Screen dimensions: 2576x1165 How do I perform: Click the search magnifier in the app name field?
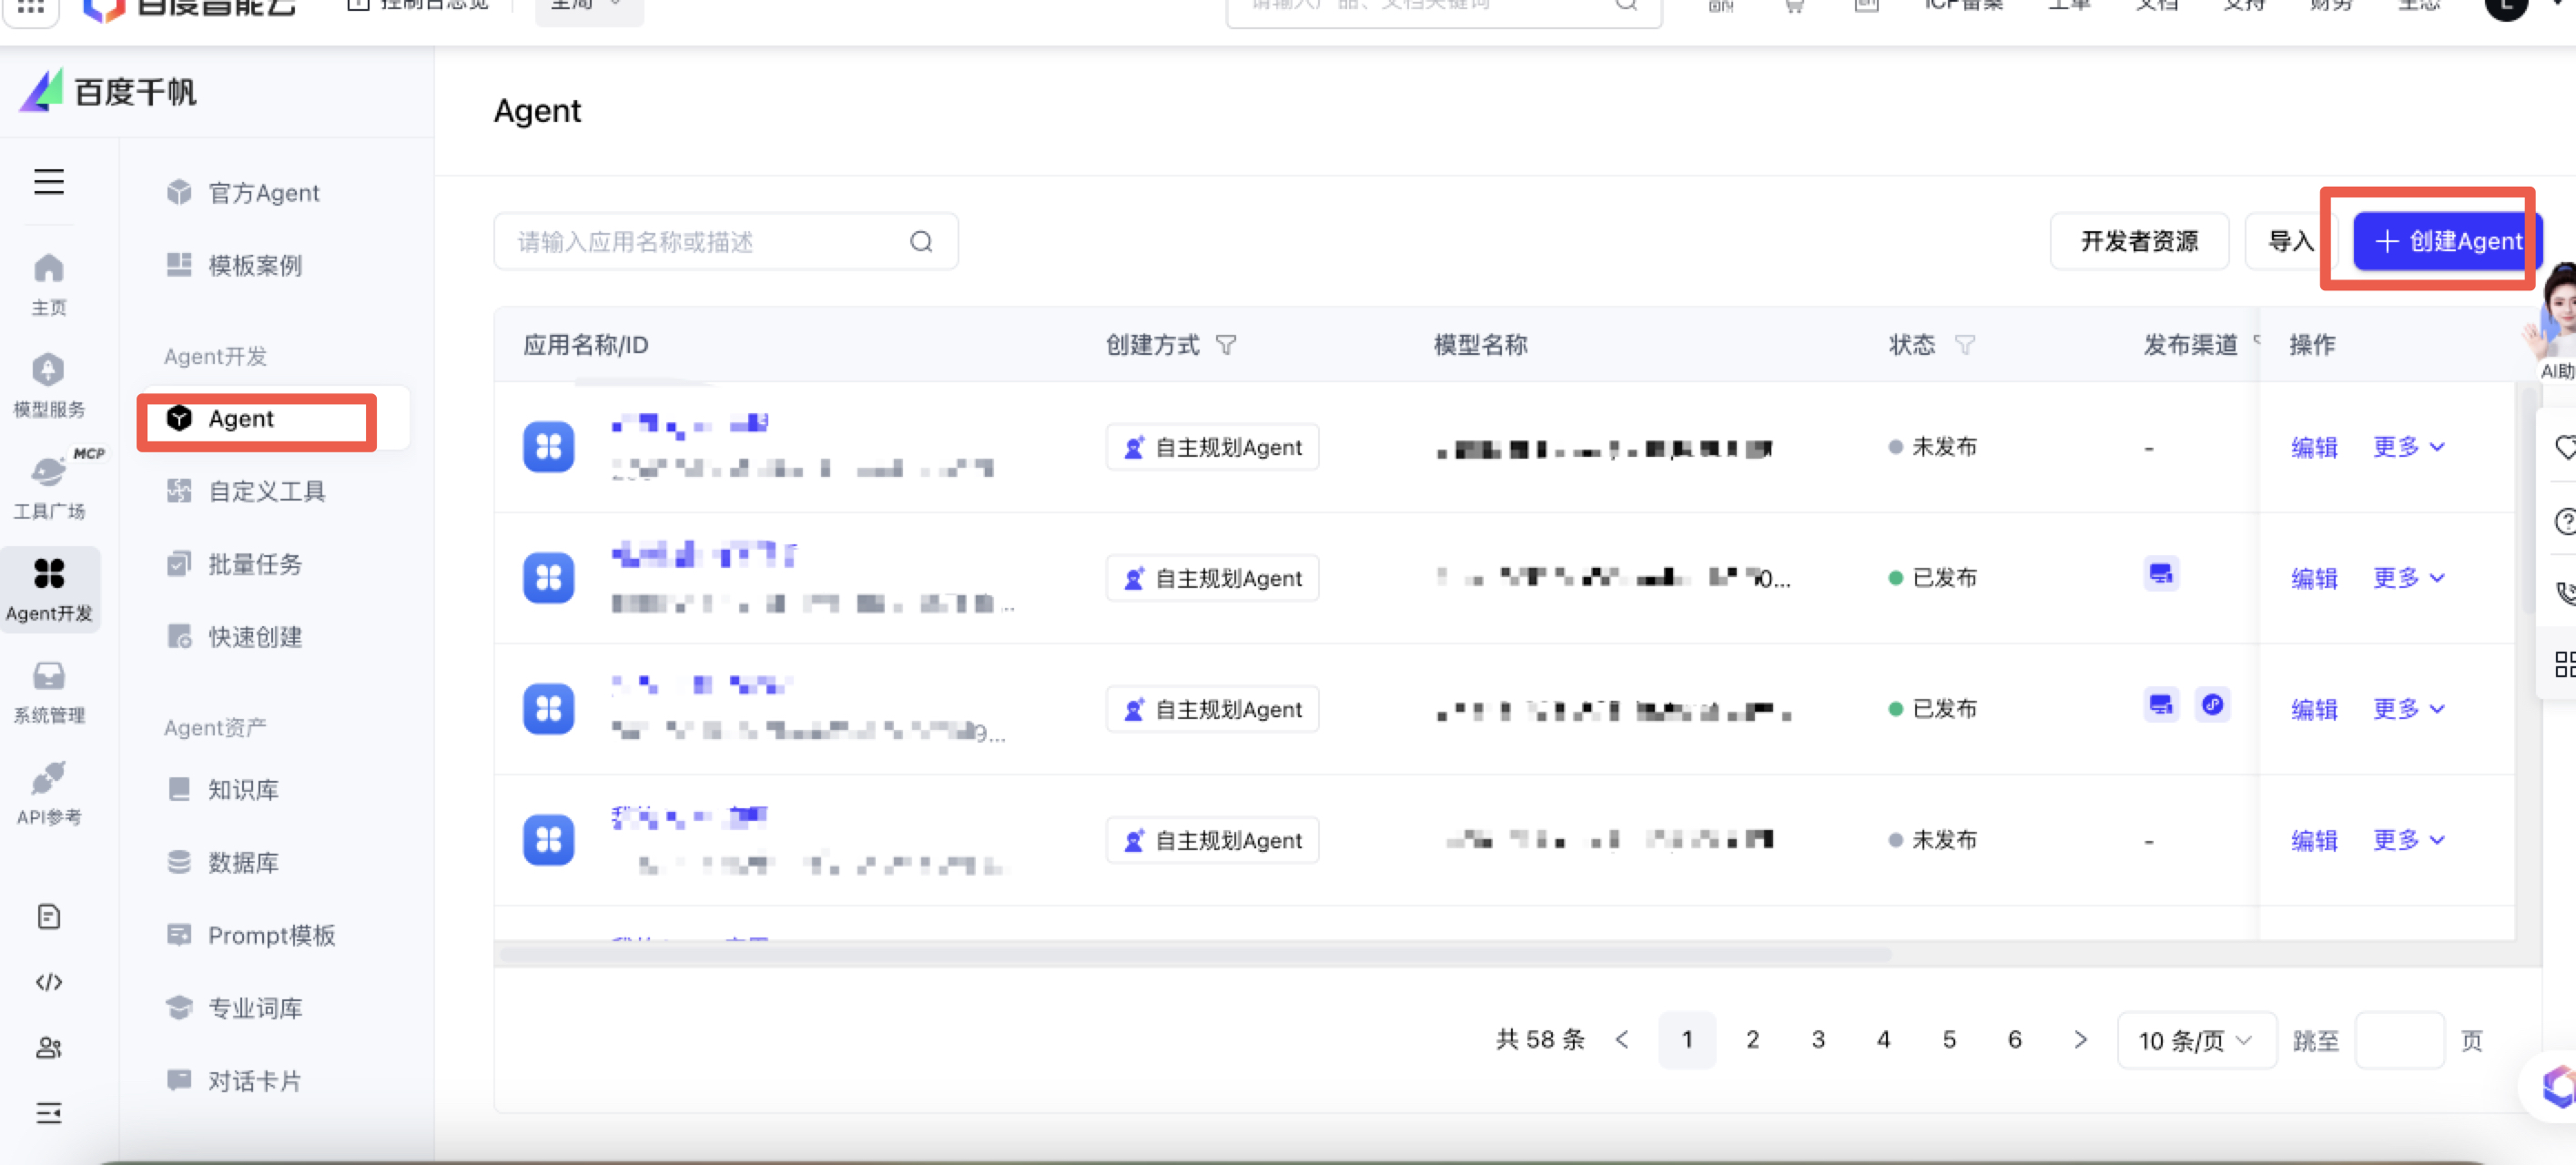921,242
